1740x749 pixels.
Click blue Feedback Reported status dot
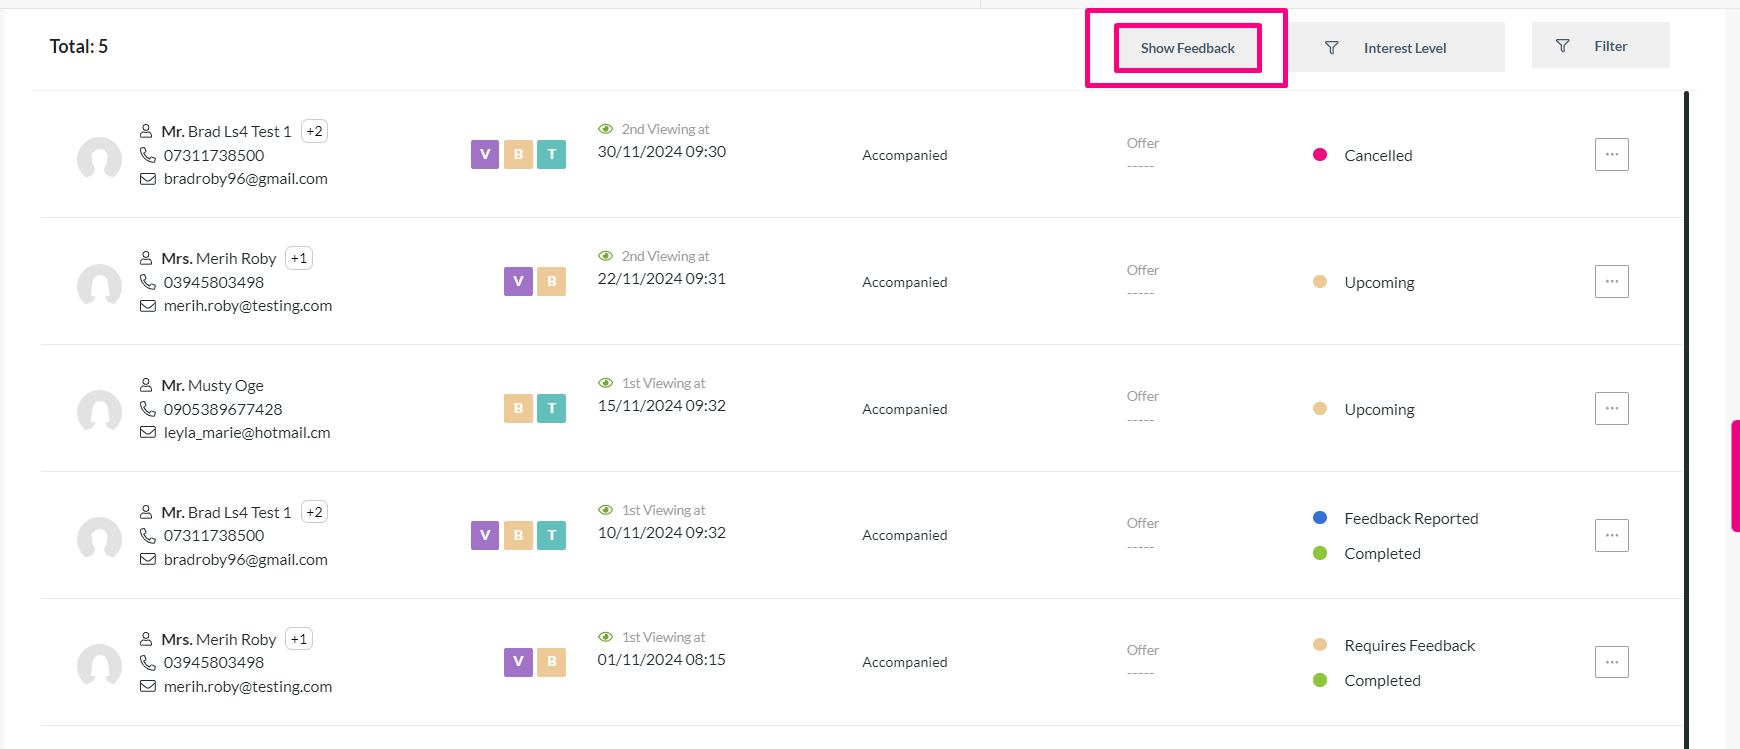(1320, 518)
